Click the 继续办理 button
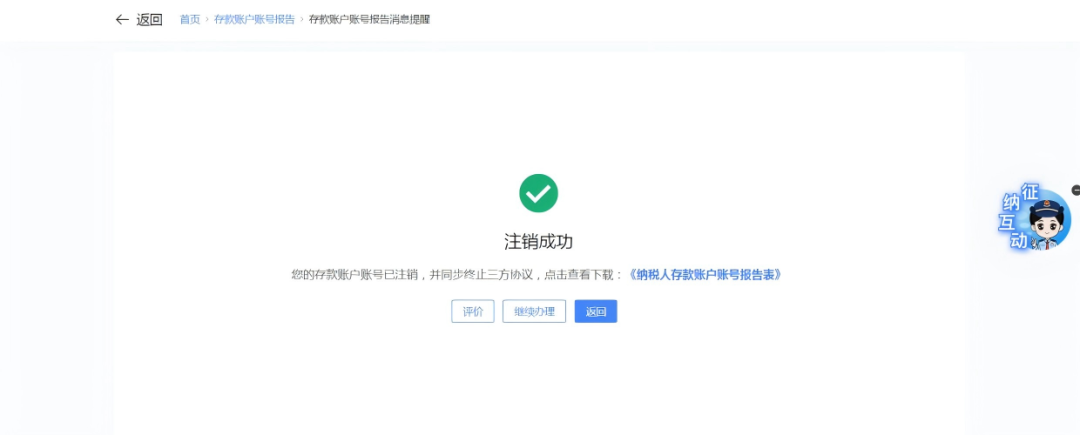This screenshot has height=435, width=1080. point(534,311)
